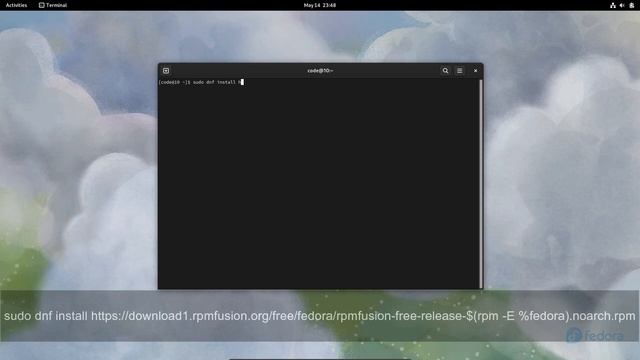Viewport: 640px width, 360px height.
Task: Click the power icon in top bar
Action: click(631, 5)
